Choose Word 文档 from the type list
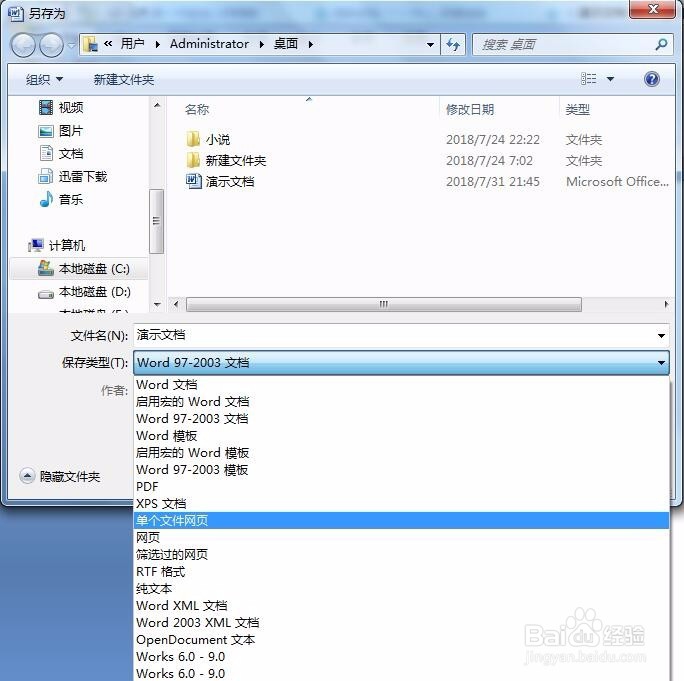The image size is (684, 681). coord(401,385)
